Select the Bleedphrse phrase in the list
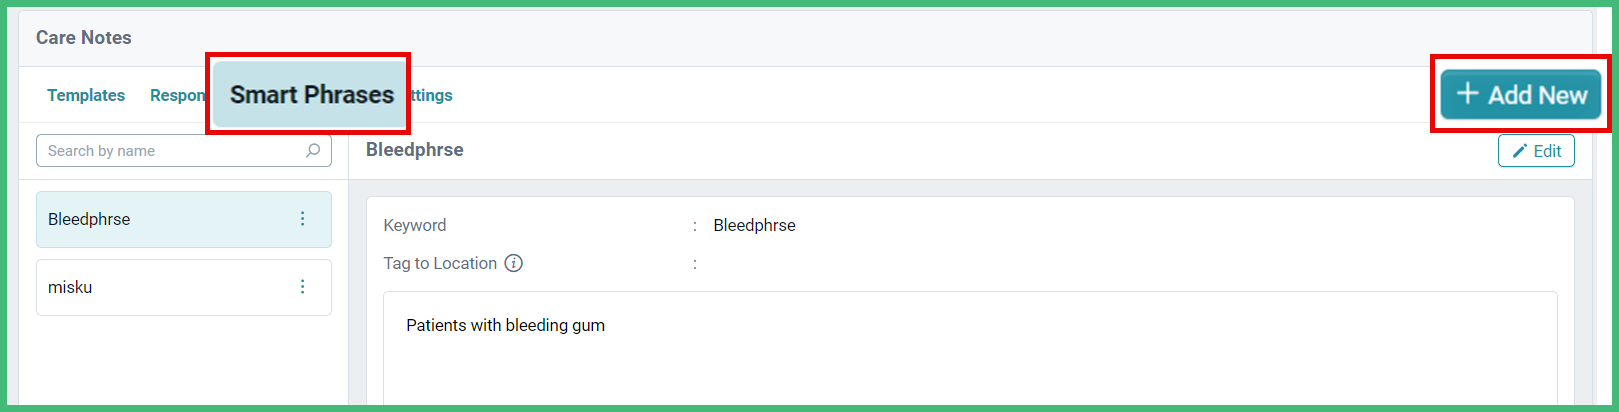1619x412 pixels. [x=184, y=219]
